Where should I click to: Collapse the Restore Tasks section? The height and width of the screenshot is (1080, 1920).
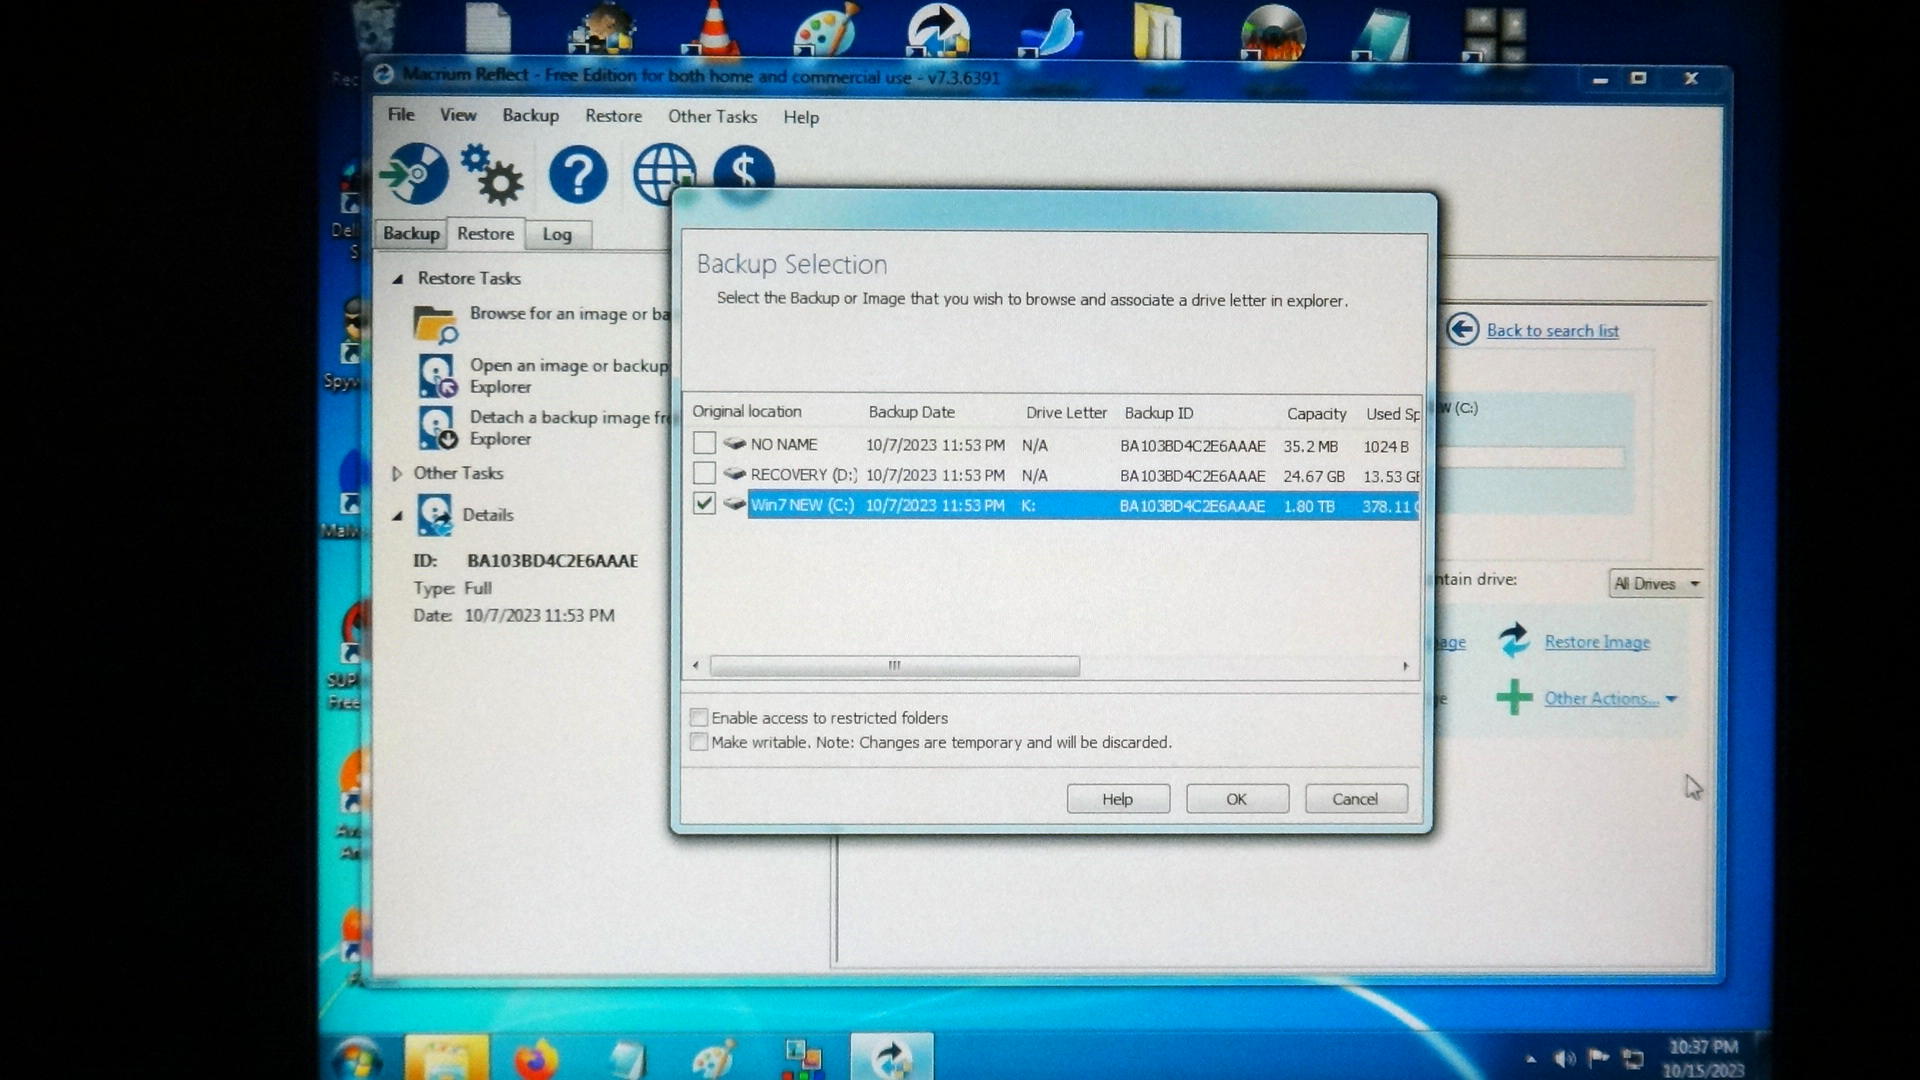[x=397, y=279]
